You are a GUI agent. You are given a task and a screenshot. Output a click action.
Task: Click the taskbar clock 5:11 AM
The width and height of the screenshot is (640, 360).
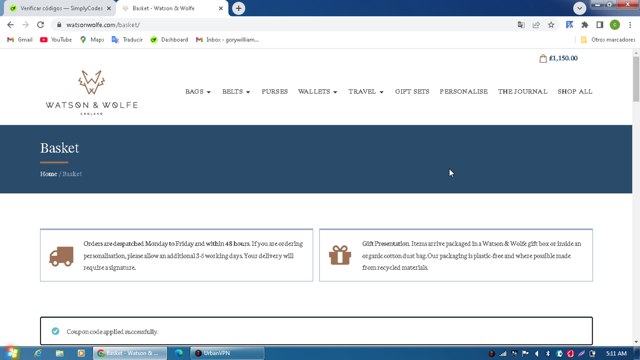point(616,353)
